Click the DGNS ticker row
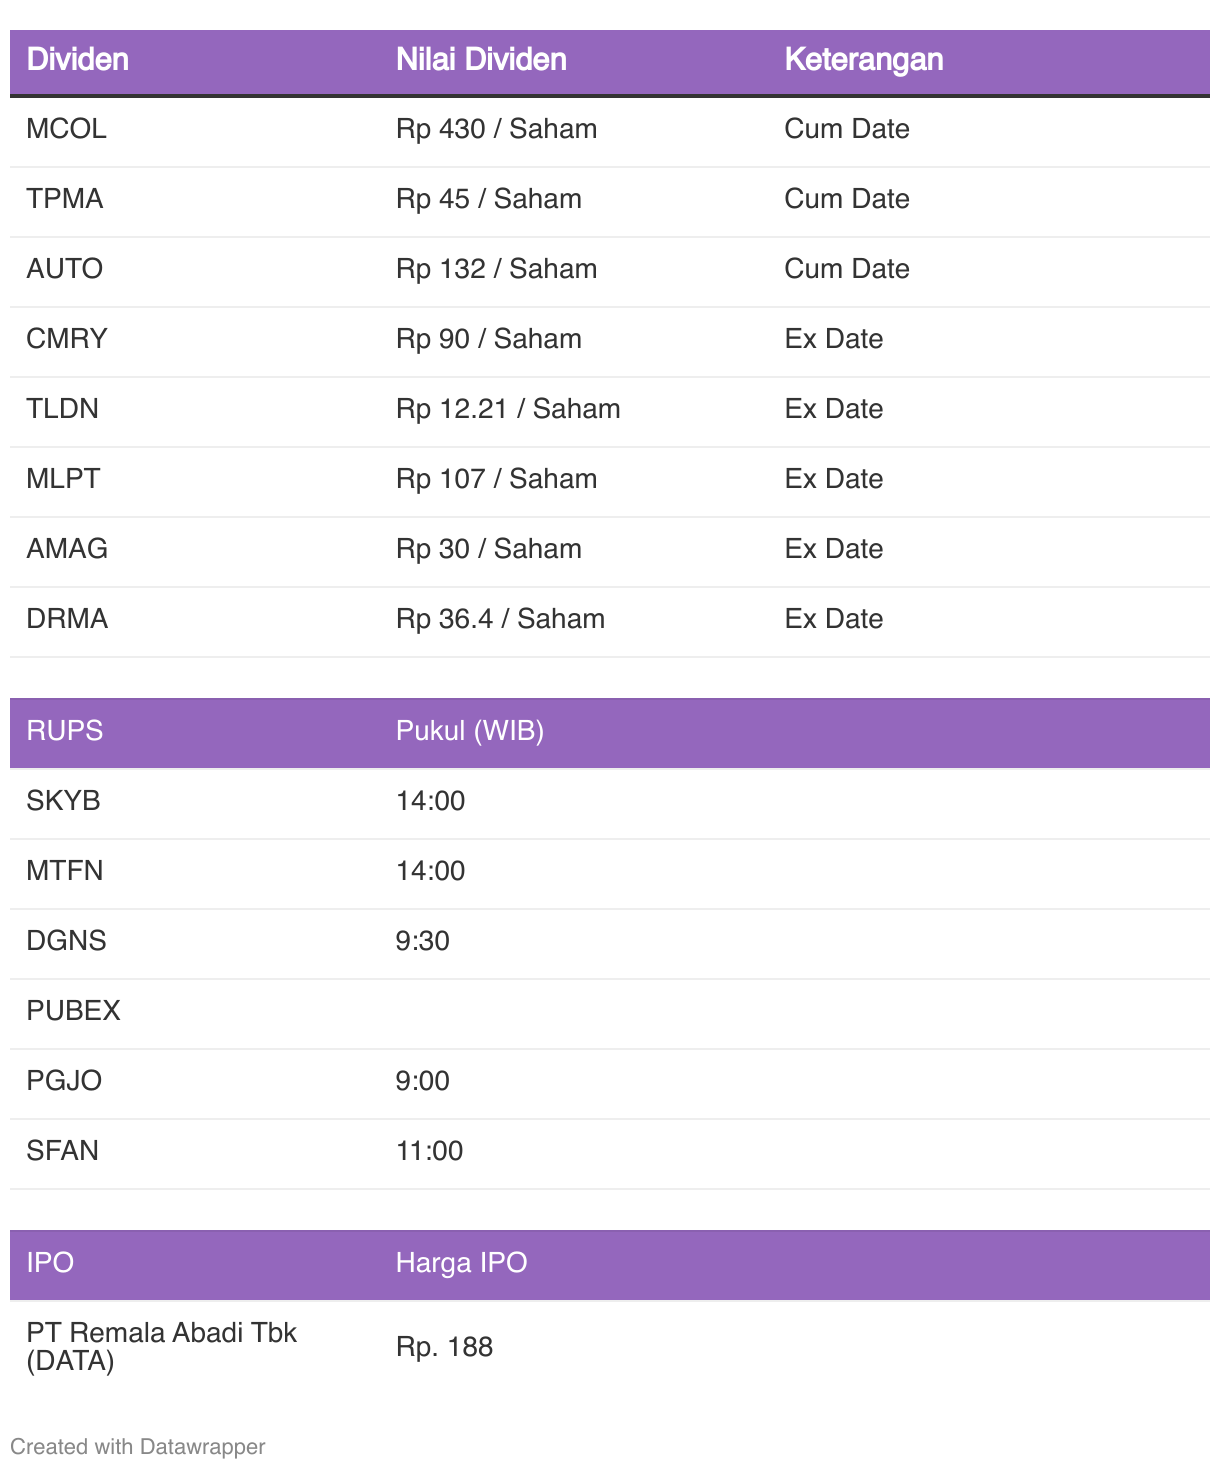 [610, 941]
